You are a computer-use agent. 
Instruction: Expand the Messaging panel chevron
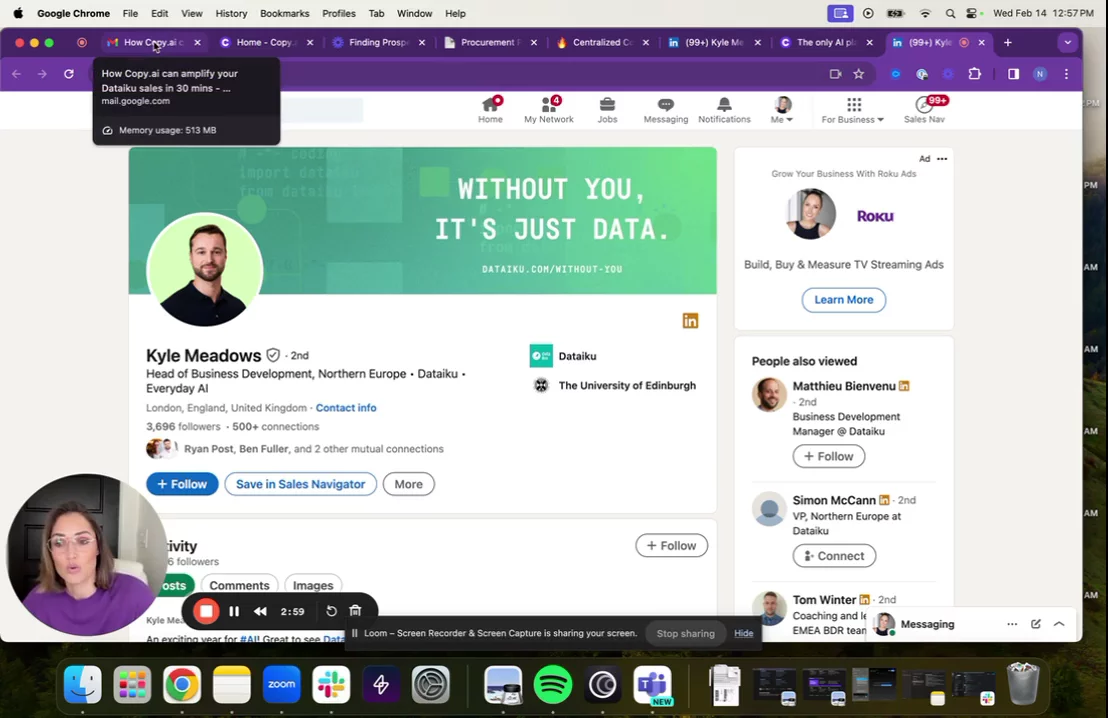[1059, 624]
